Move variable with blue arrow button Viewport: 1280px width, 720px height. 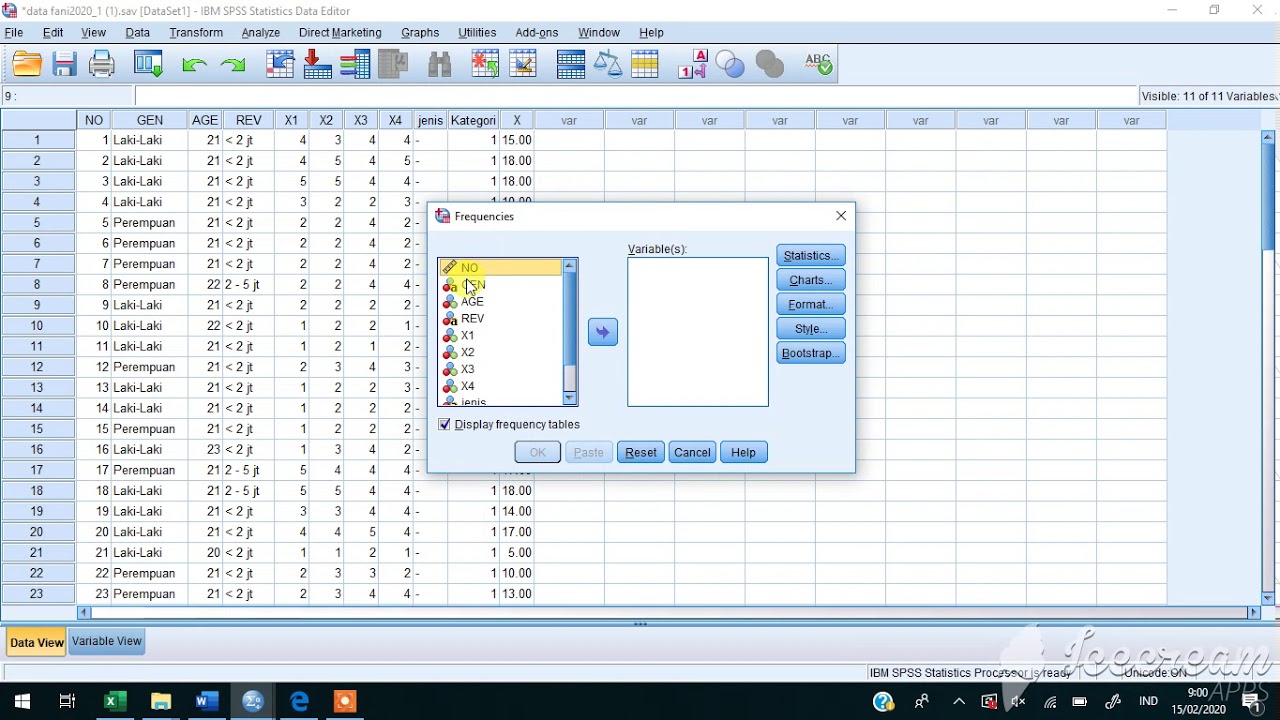tap(603, 332)
